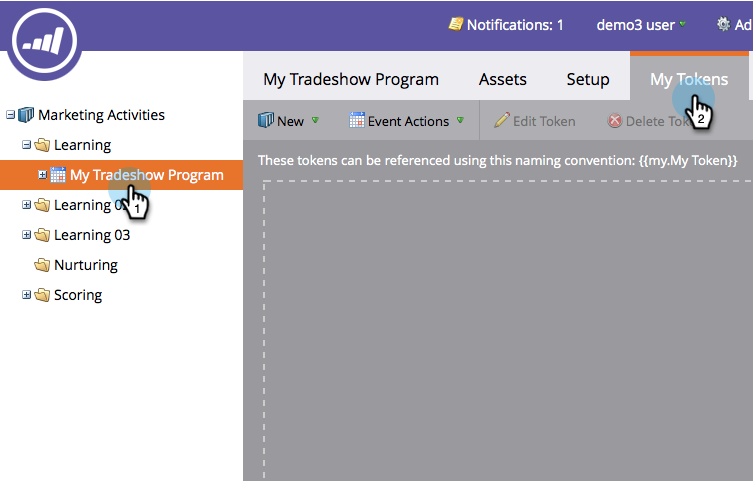754x481 pixels.
Task: Click the Notifications note icon
Action: [x=455, y=24]
